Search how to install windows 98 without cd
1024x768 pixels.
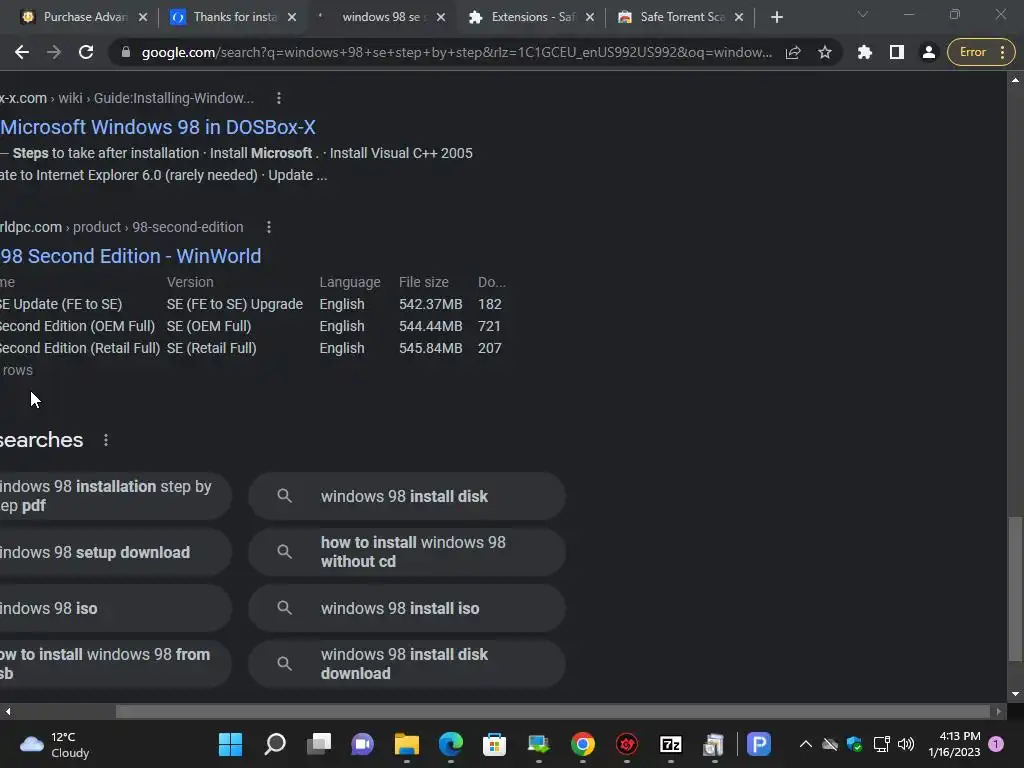click(x=406, y=552)
